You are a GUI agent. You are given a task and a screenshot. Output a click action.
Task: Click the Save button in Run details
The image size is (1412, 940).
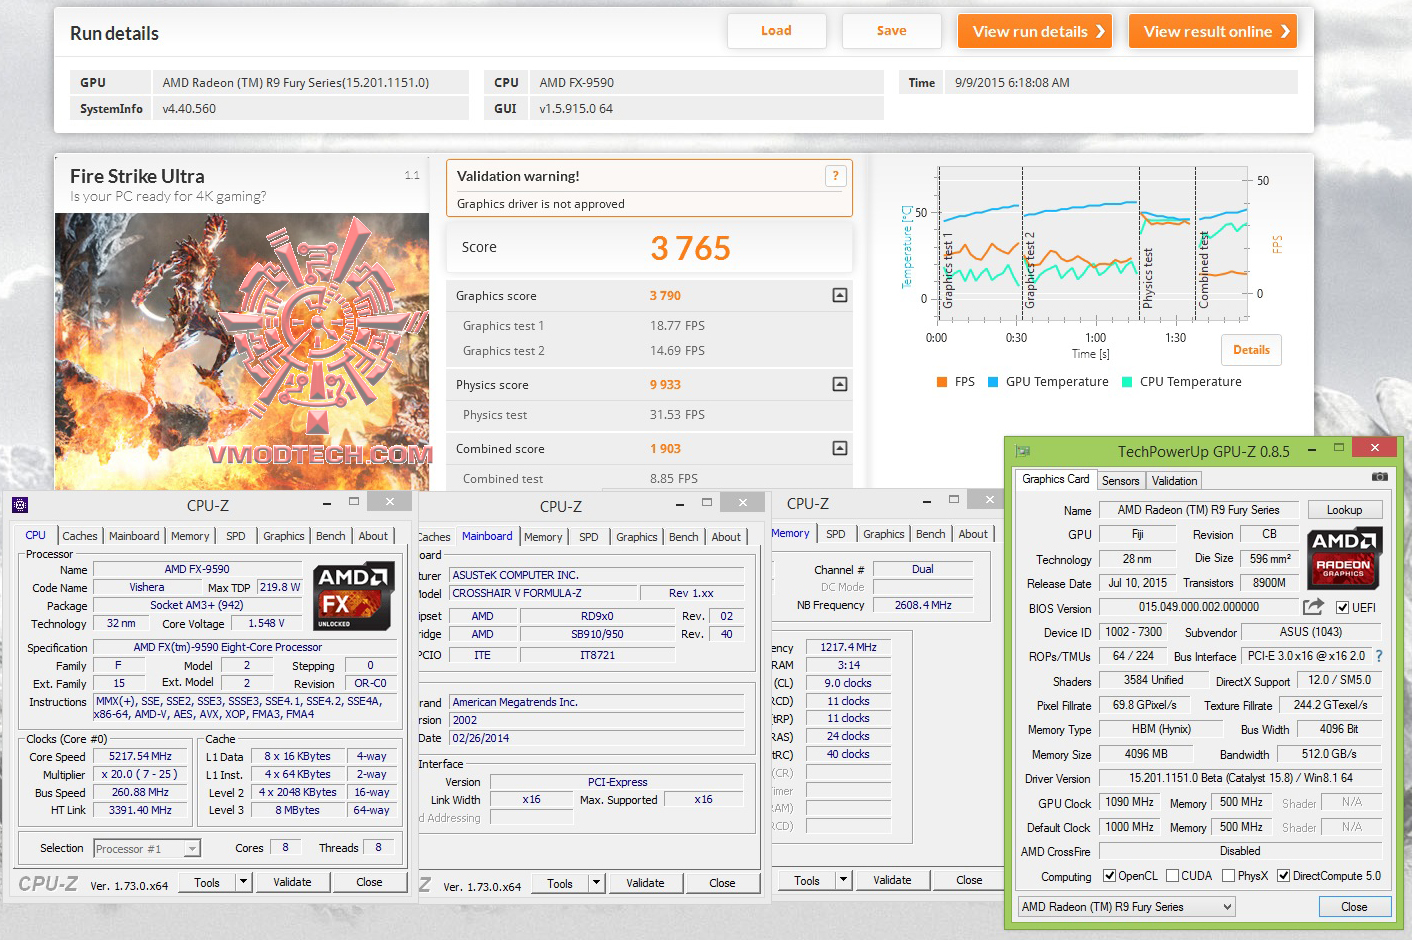[891, 31]
